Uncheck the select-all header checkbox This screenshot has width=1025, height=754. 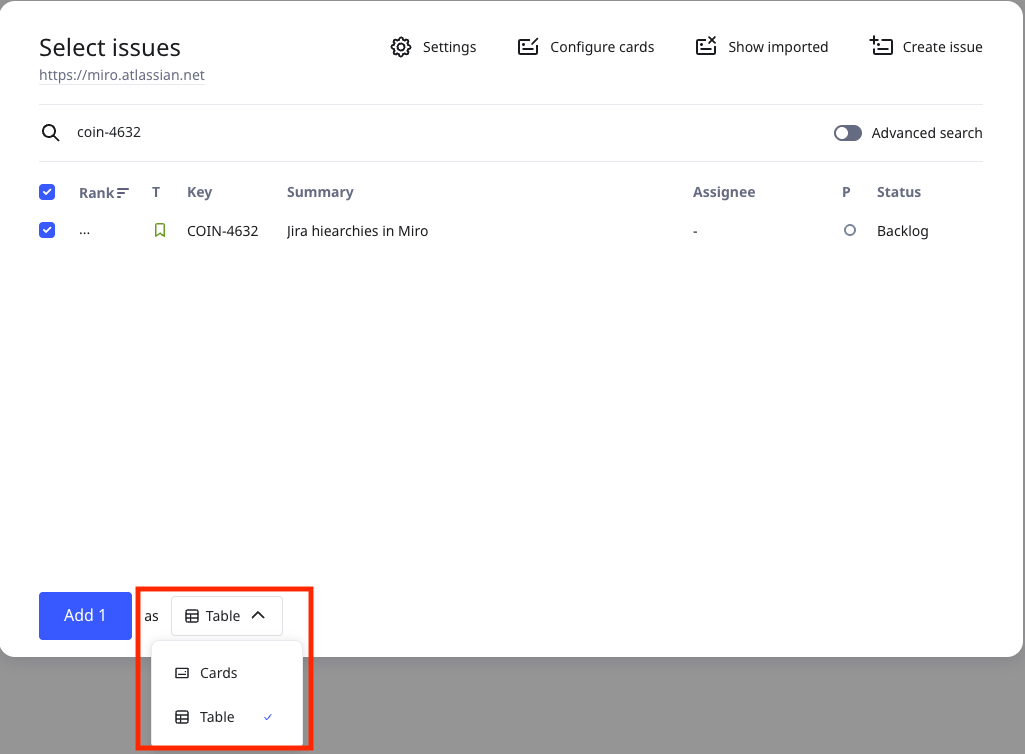(47, 192)
